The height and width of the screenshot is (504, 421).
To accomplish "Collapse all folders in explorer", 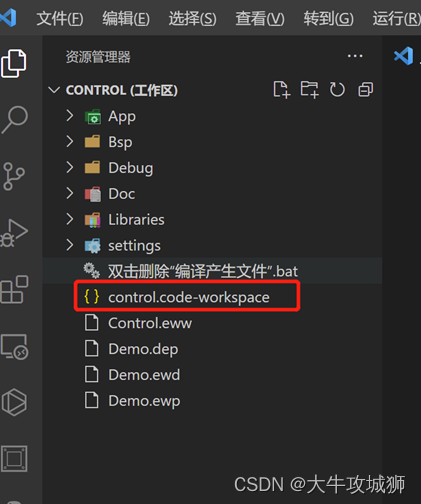I will 366,90.
